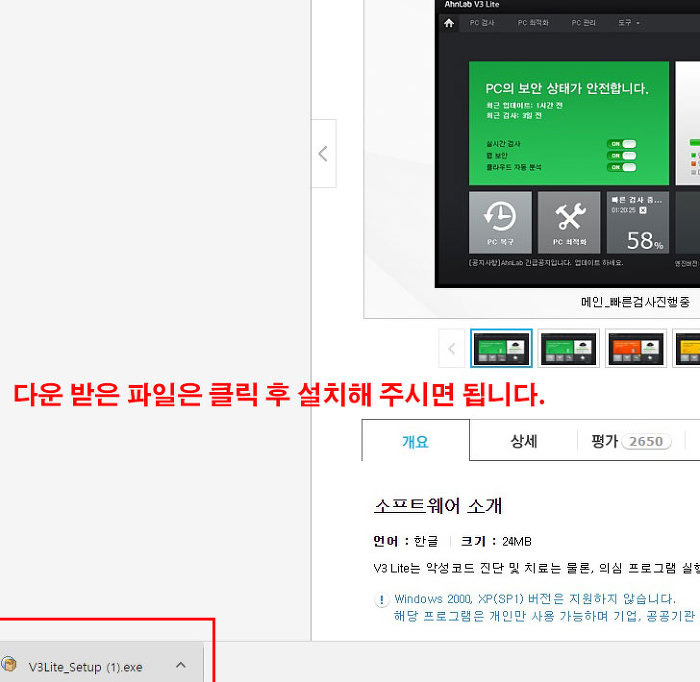Switch to the 개요 tab

tap(415, 441)
